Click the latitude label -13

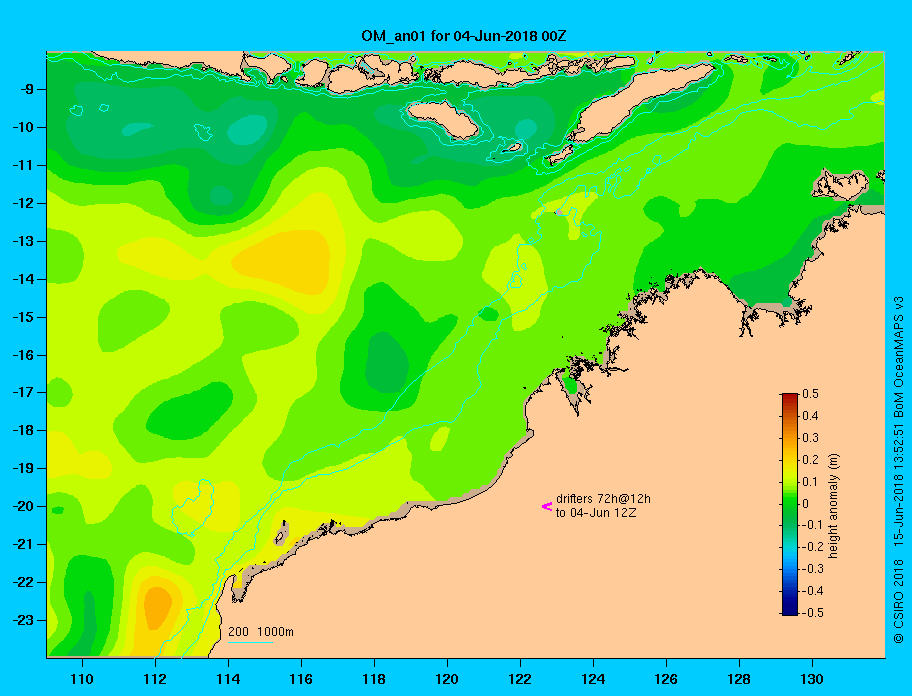[23, 241]
